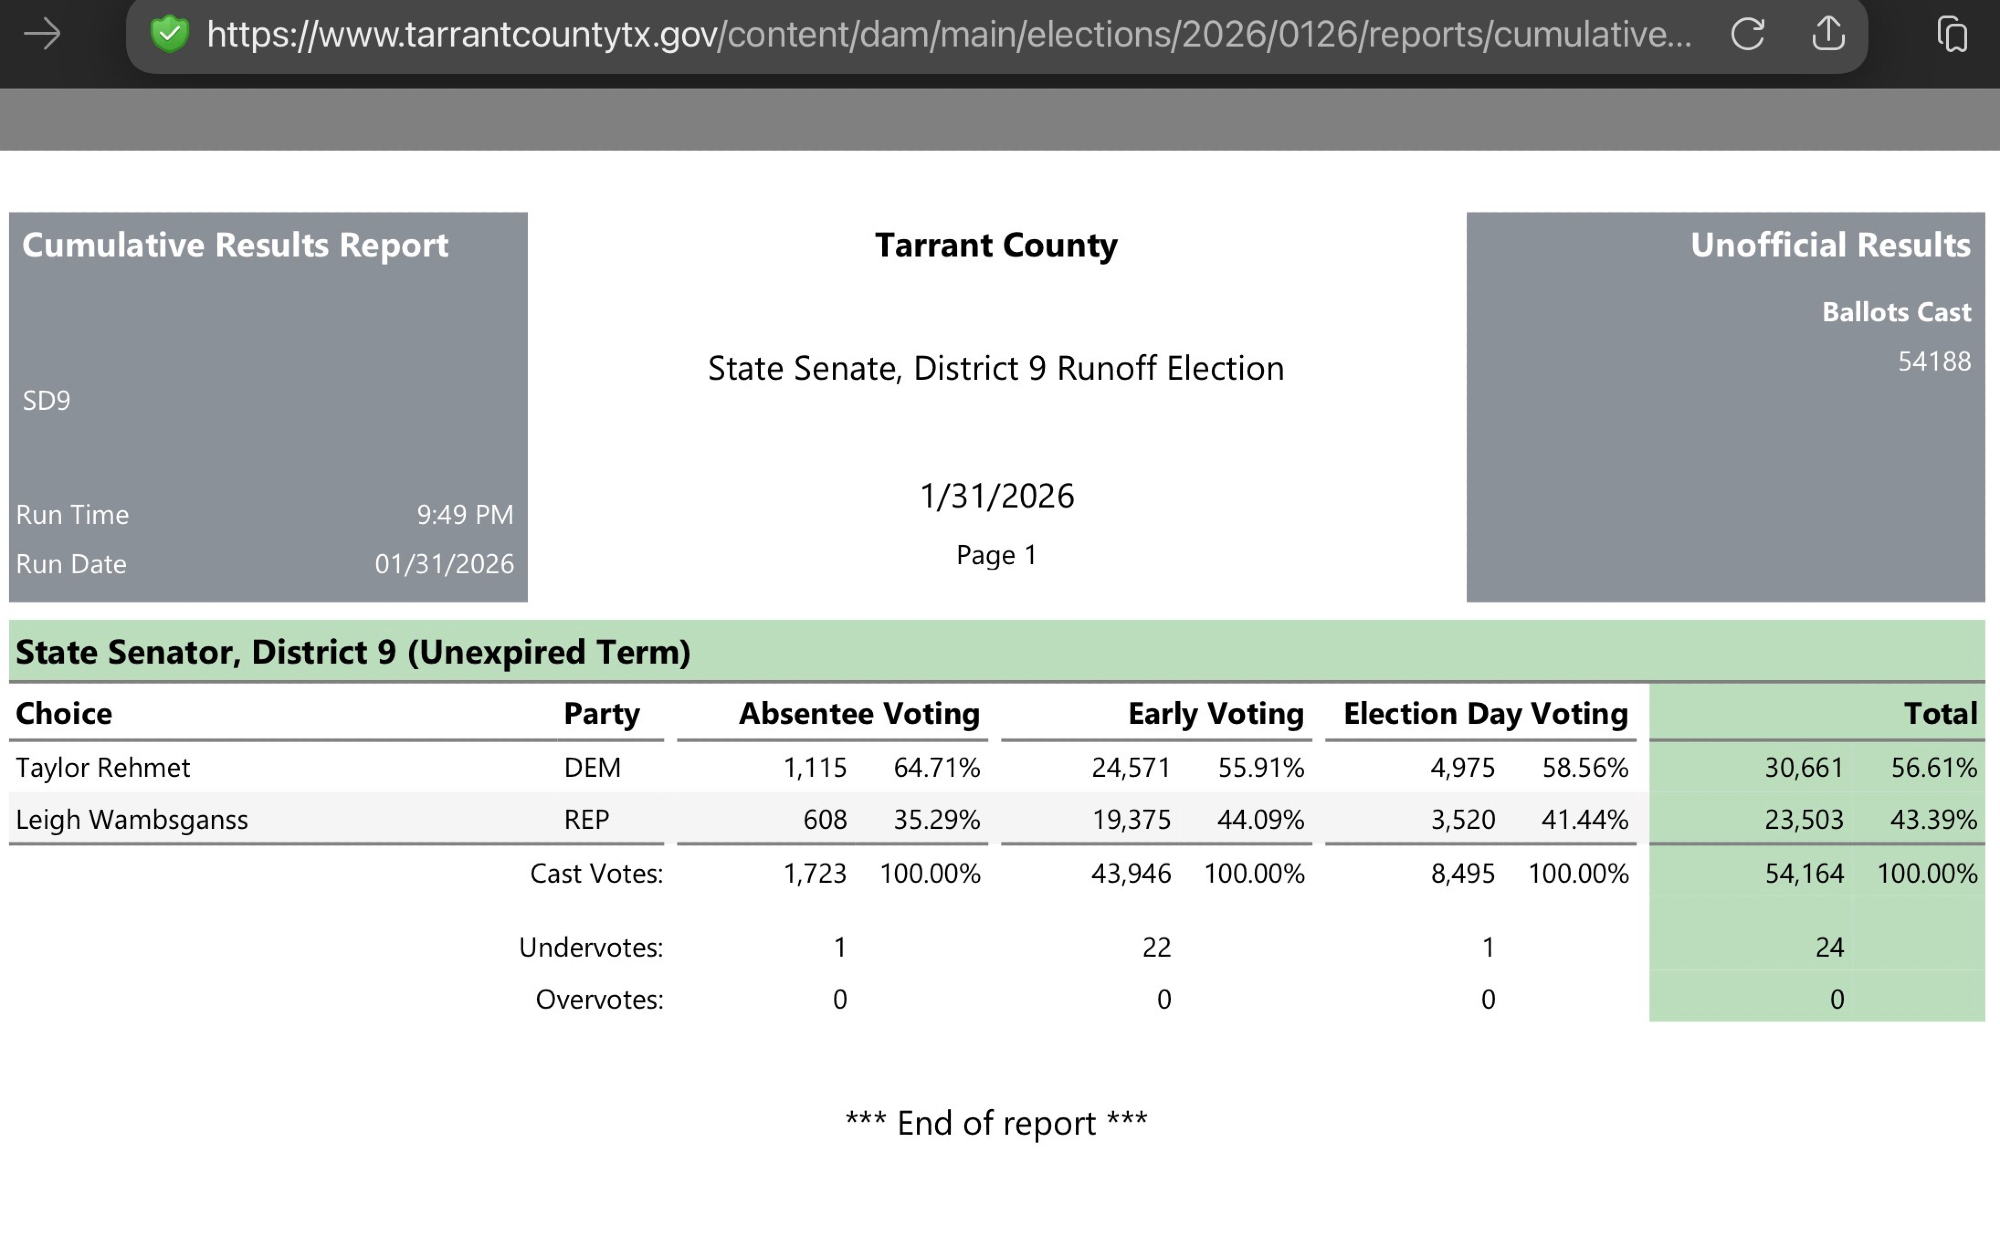Image resolution: width=2000 pixels, height=1236 pixels.
Task: Click the total cast votes 54,164 cell
Action: click(1804, 873)
